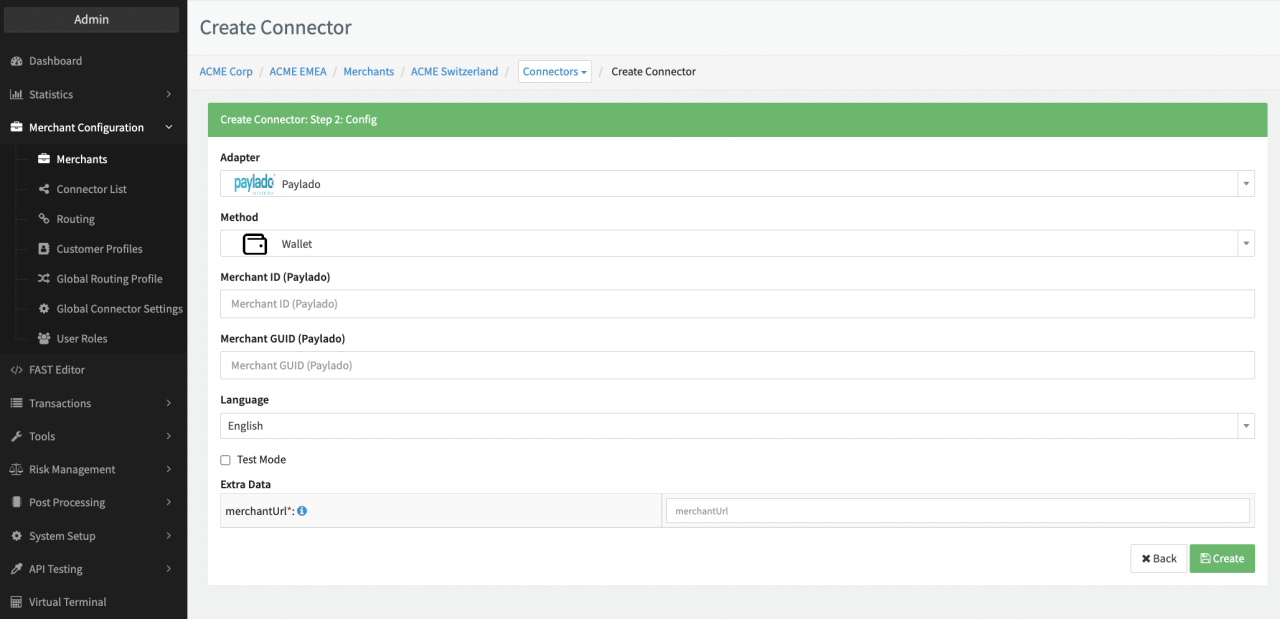Expand the Connectors breadcrumb dropdown
The image size is (1280, 619).
(554, 72)
